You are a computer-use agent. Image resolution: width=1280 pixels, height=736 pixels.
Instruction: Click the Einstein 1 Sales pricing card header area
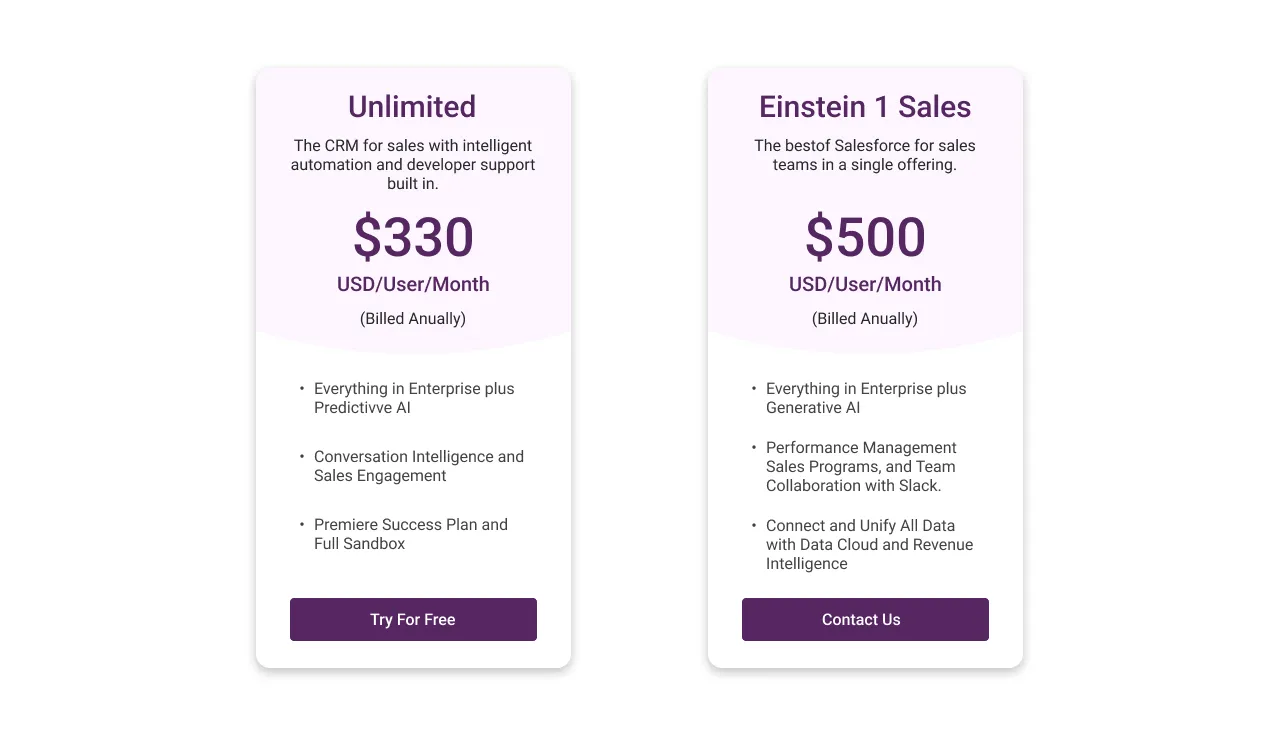click(x=865, y=200)
